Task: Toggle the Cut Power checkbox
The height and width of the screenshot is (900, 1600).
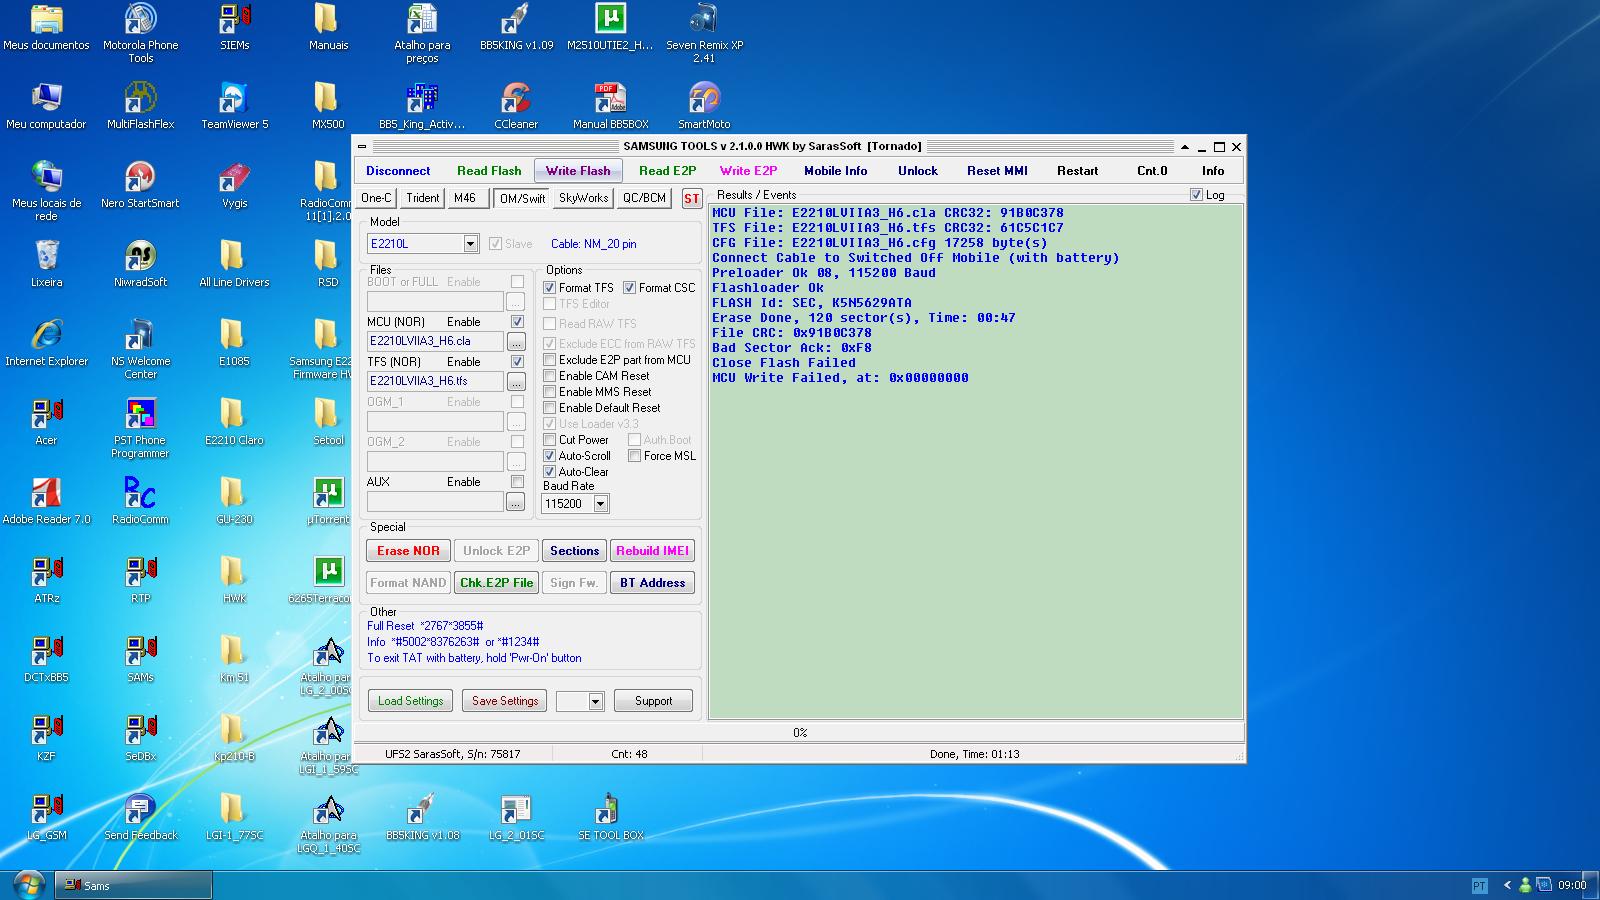Action: click(x=549, y=440)
